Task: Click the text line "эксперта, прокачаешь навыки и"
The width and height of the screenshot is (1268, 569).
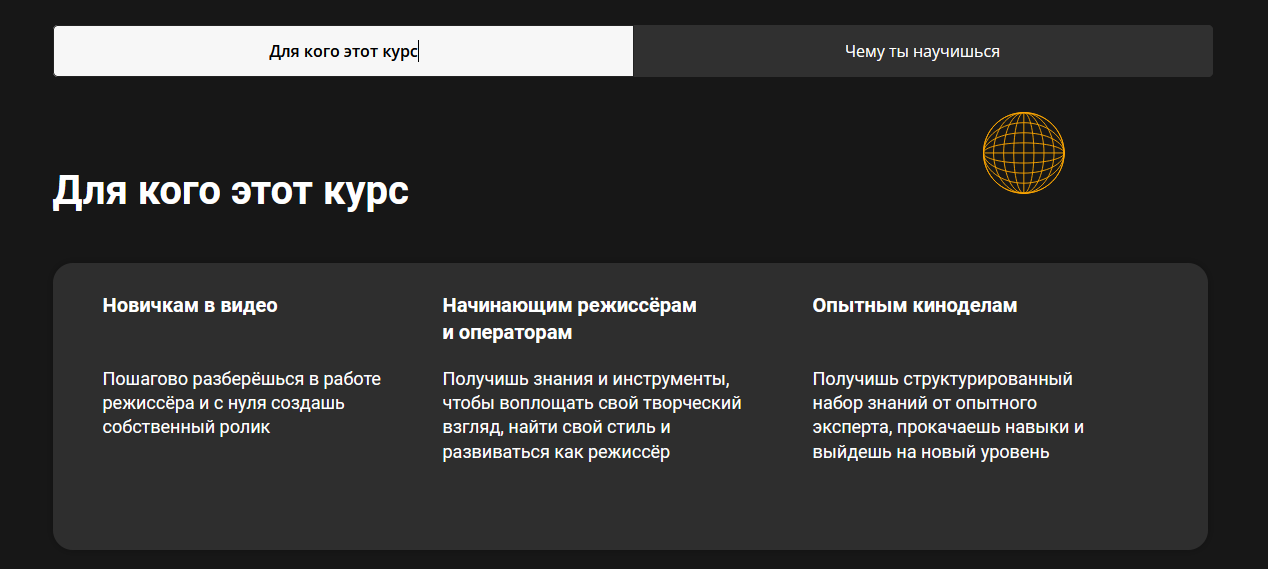Action: (x=948, y=428)
